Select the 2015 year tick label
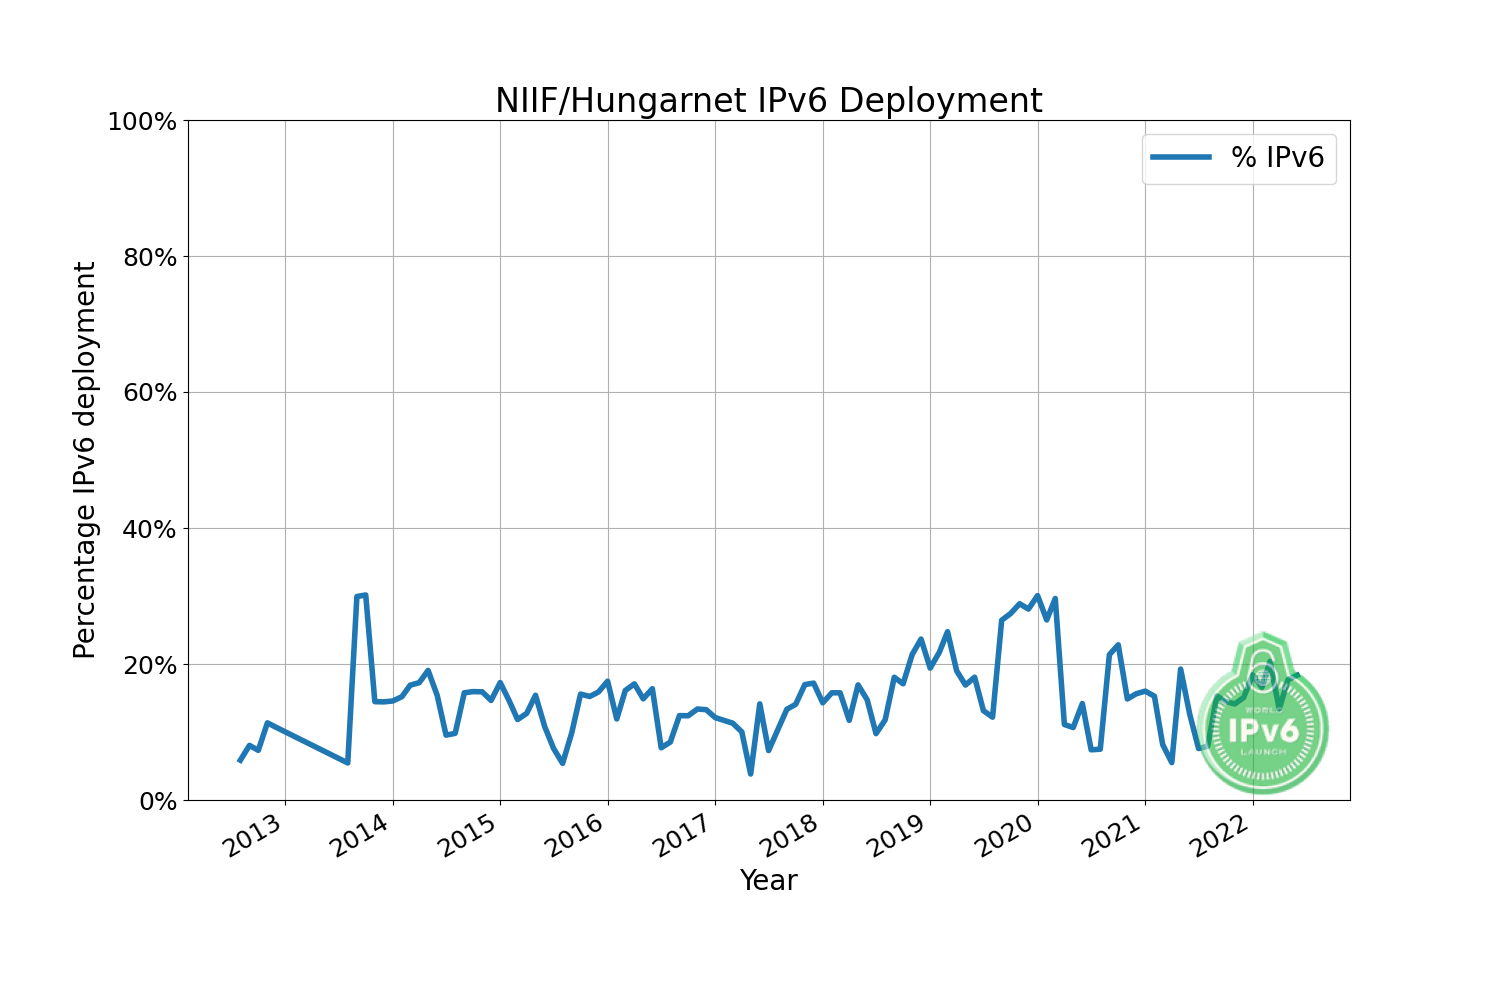1500x1000 pixels. (x=469, y=835)
